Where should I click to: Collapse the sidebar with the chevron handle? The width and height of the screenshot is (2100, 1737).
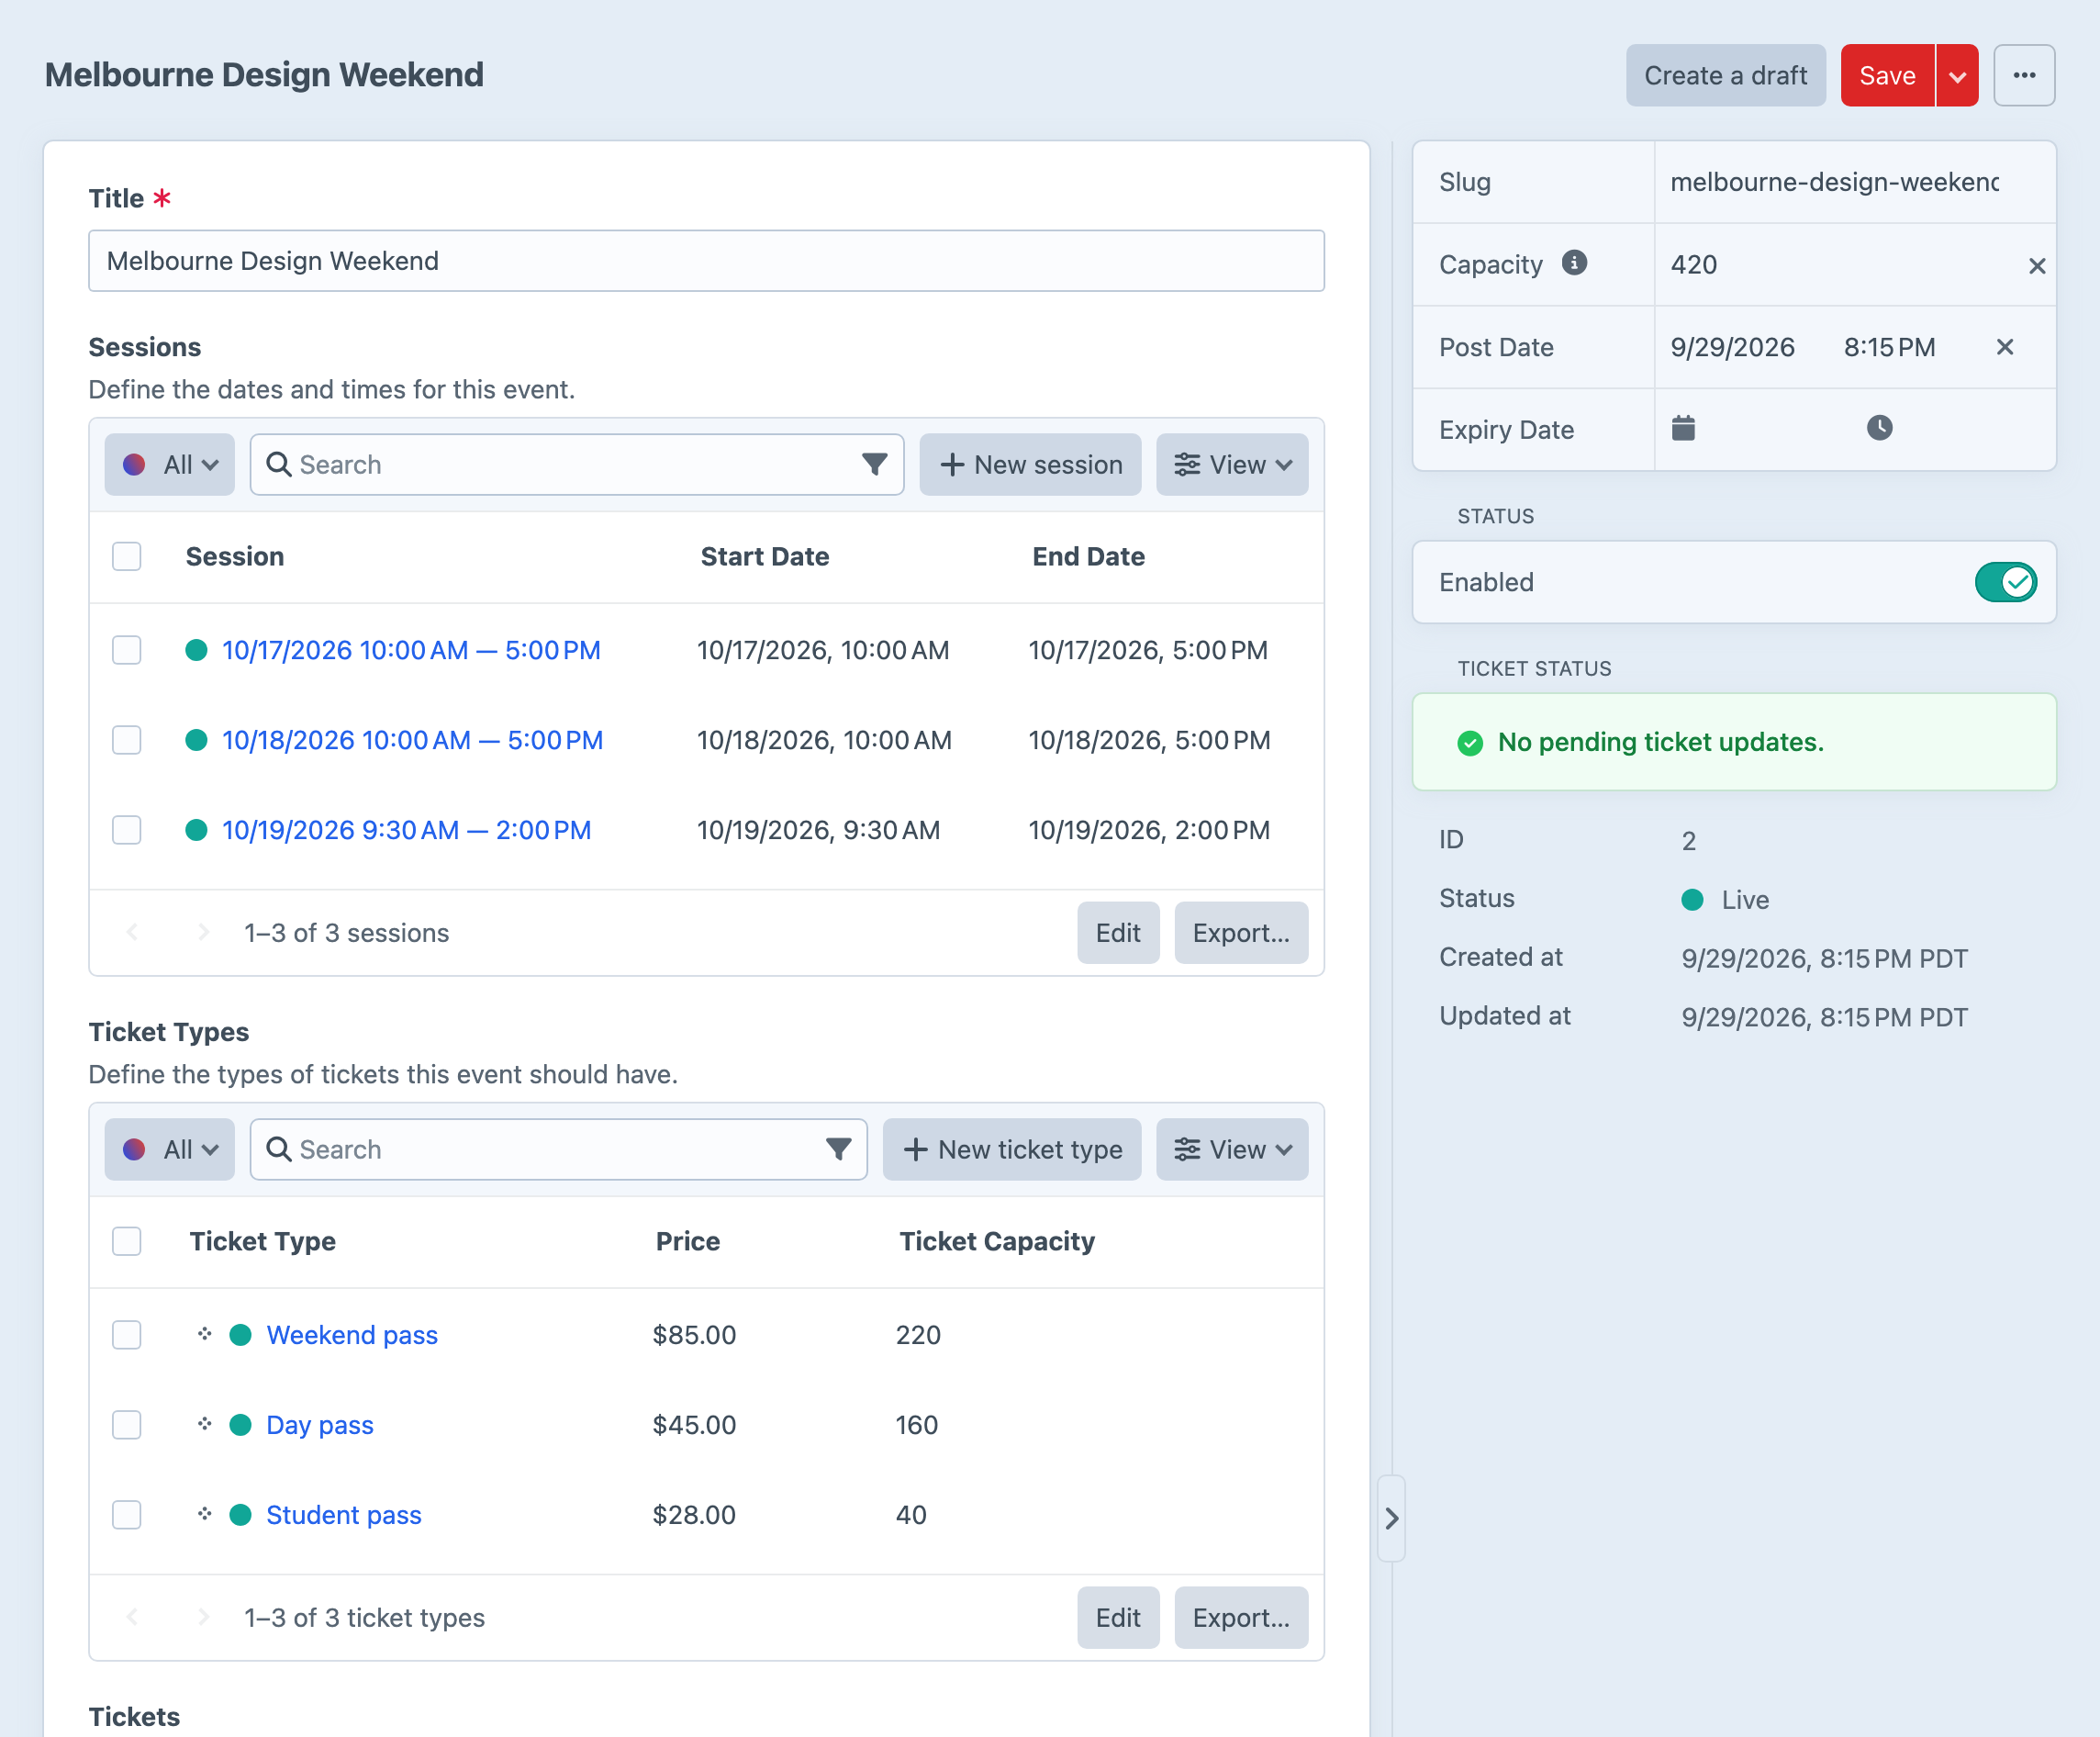point(1391,1518)
